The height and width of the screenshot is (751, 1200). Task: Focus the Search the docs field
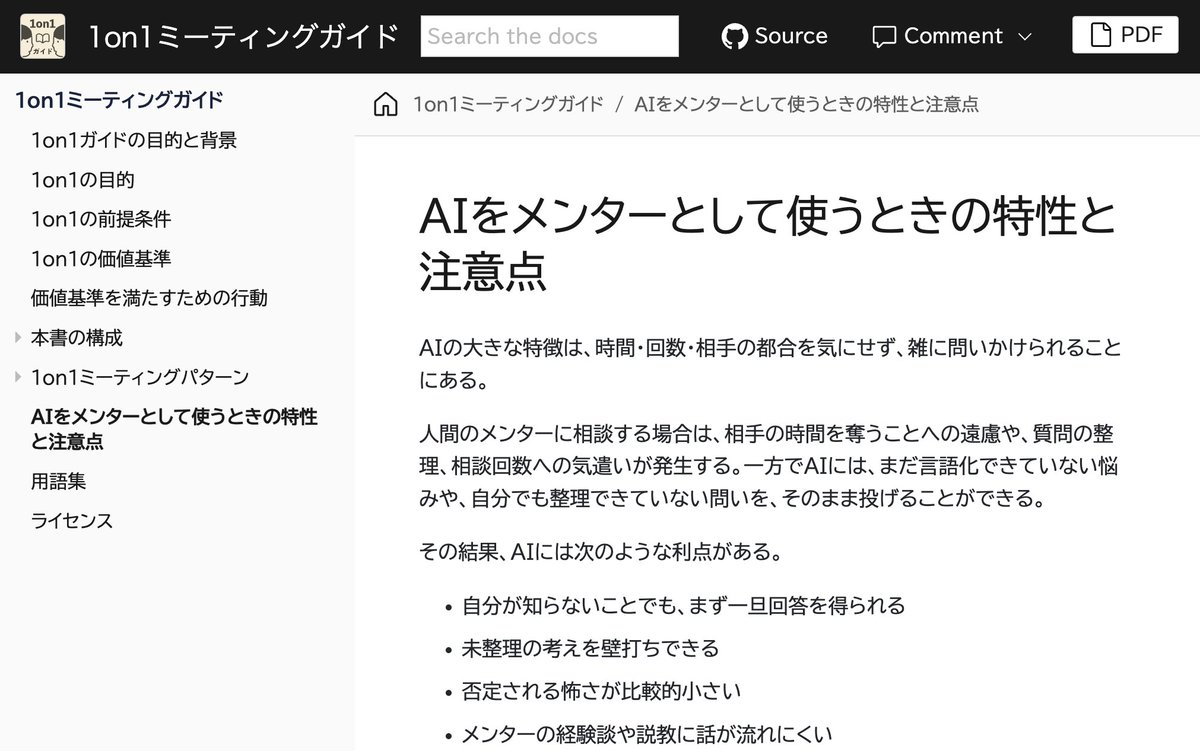pos(550,36)
